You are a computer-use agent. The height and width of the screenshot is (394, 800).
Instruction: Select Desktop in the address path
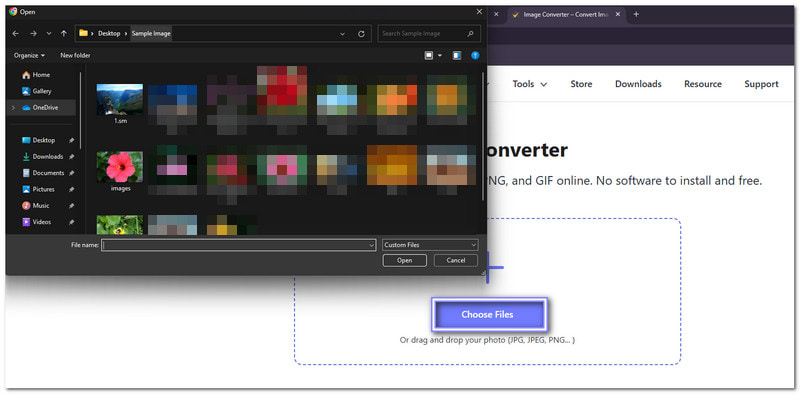pos(109,34)
